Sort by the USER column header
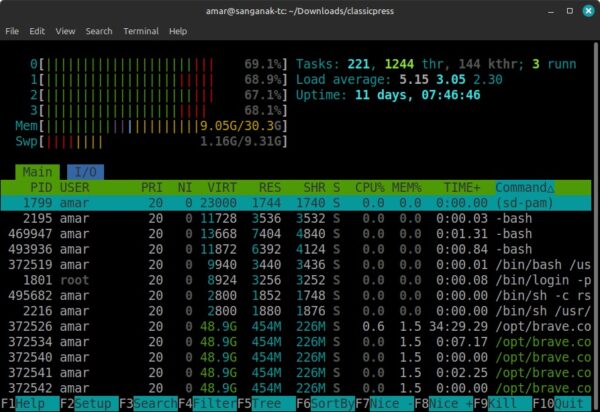Viewport: 600px width, 412px height. (75, 187)
